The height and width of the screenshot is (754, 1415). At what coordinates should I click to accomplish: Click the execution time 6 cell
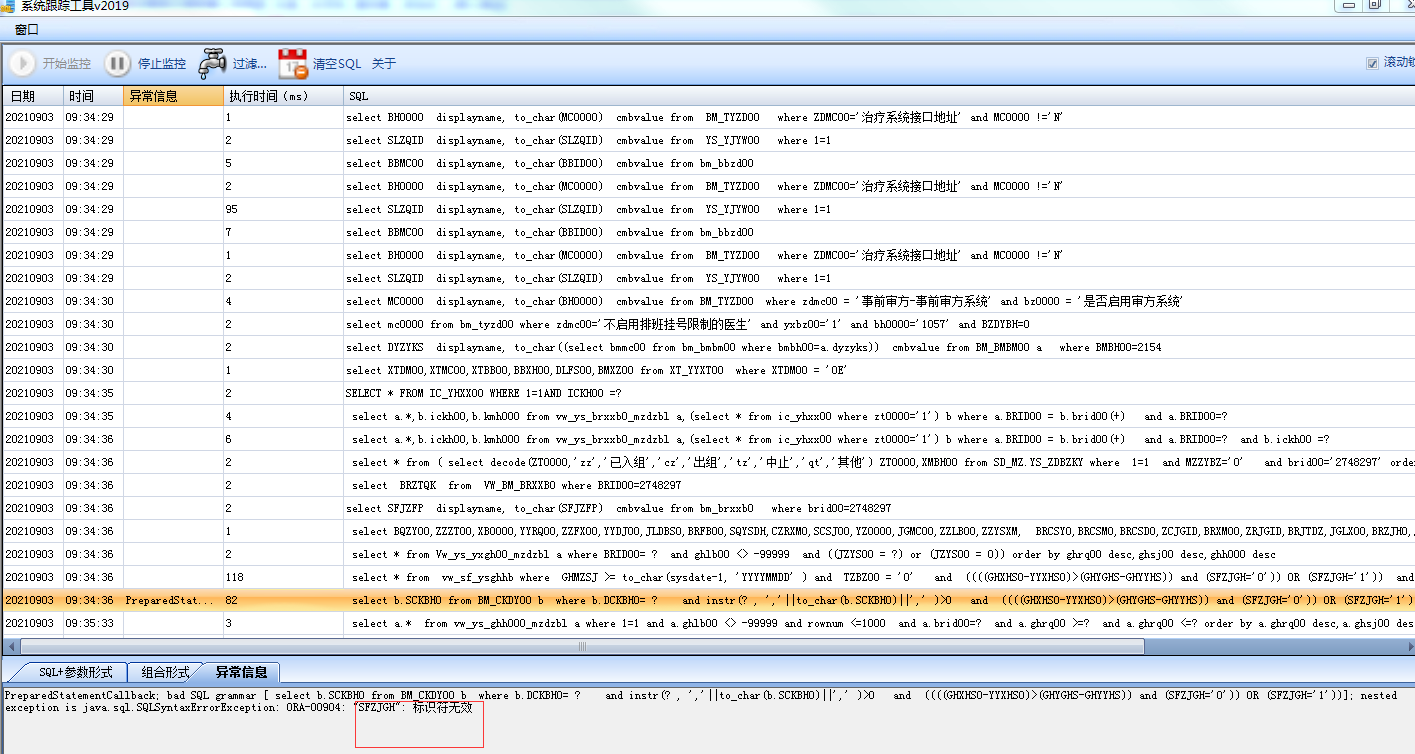(283, 439)
